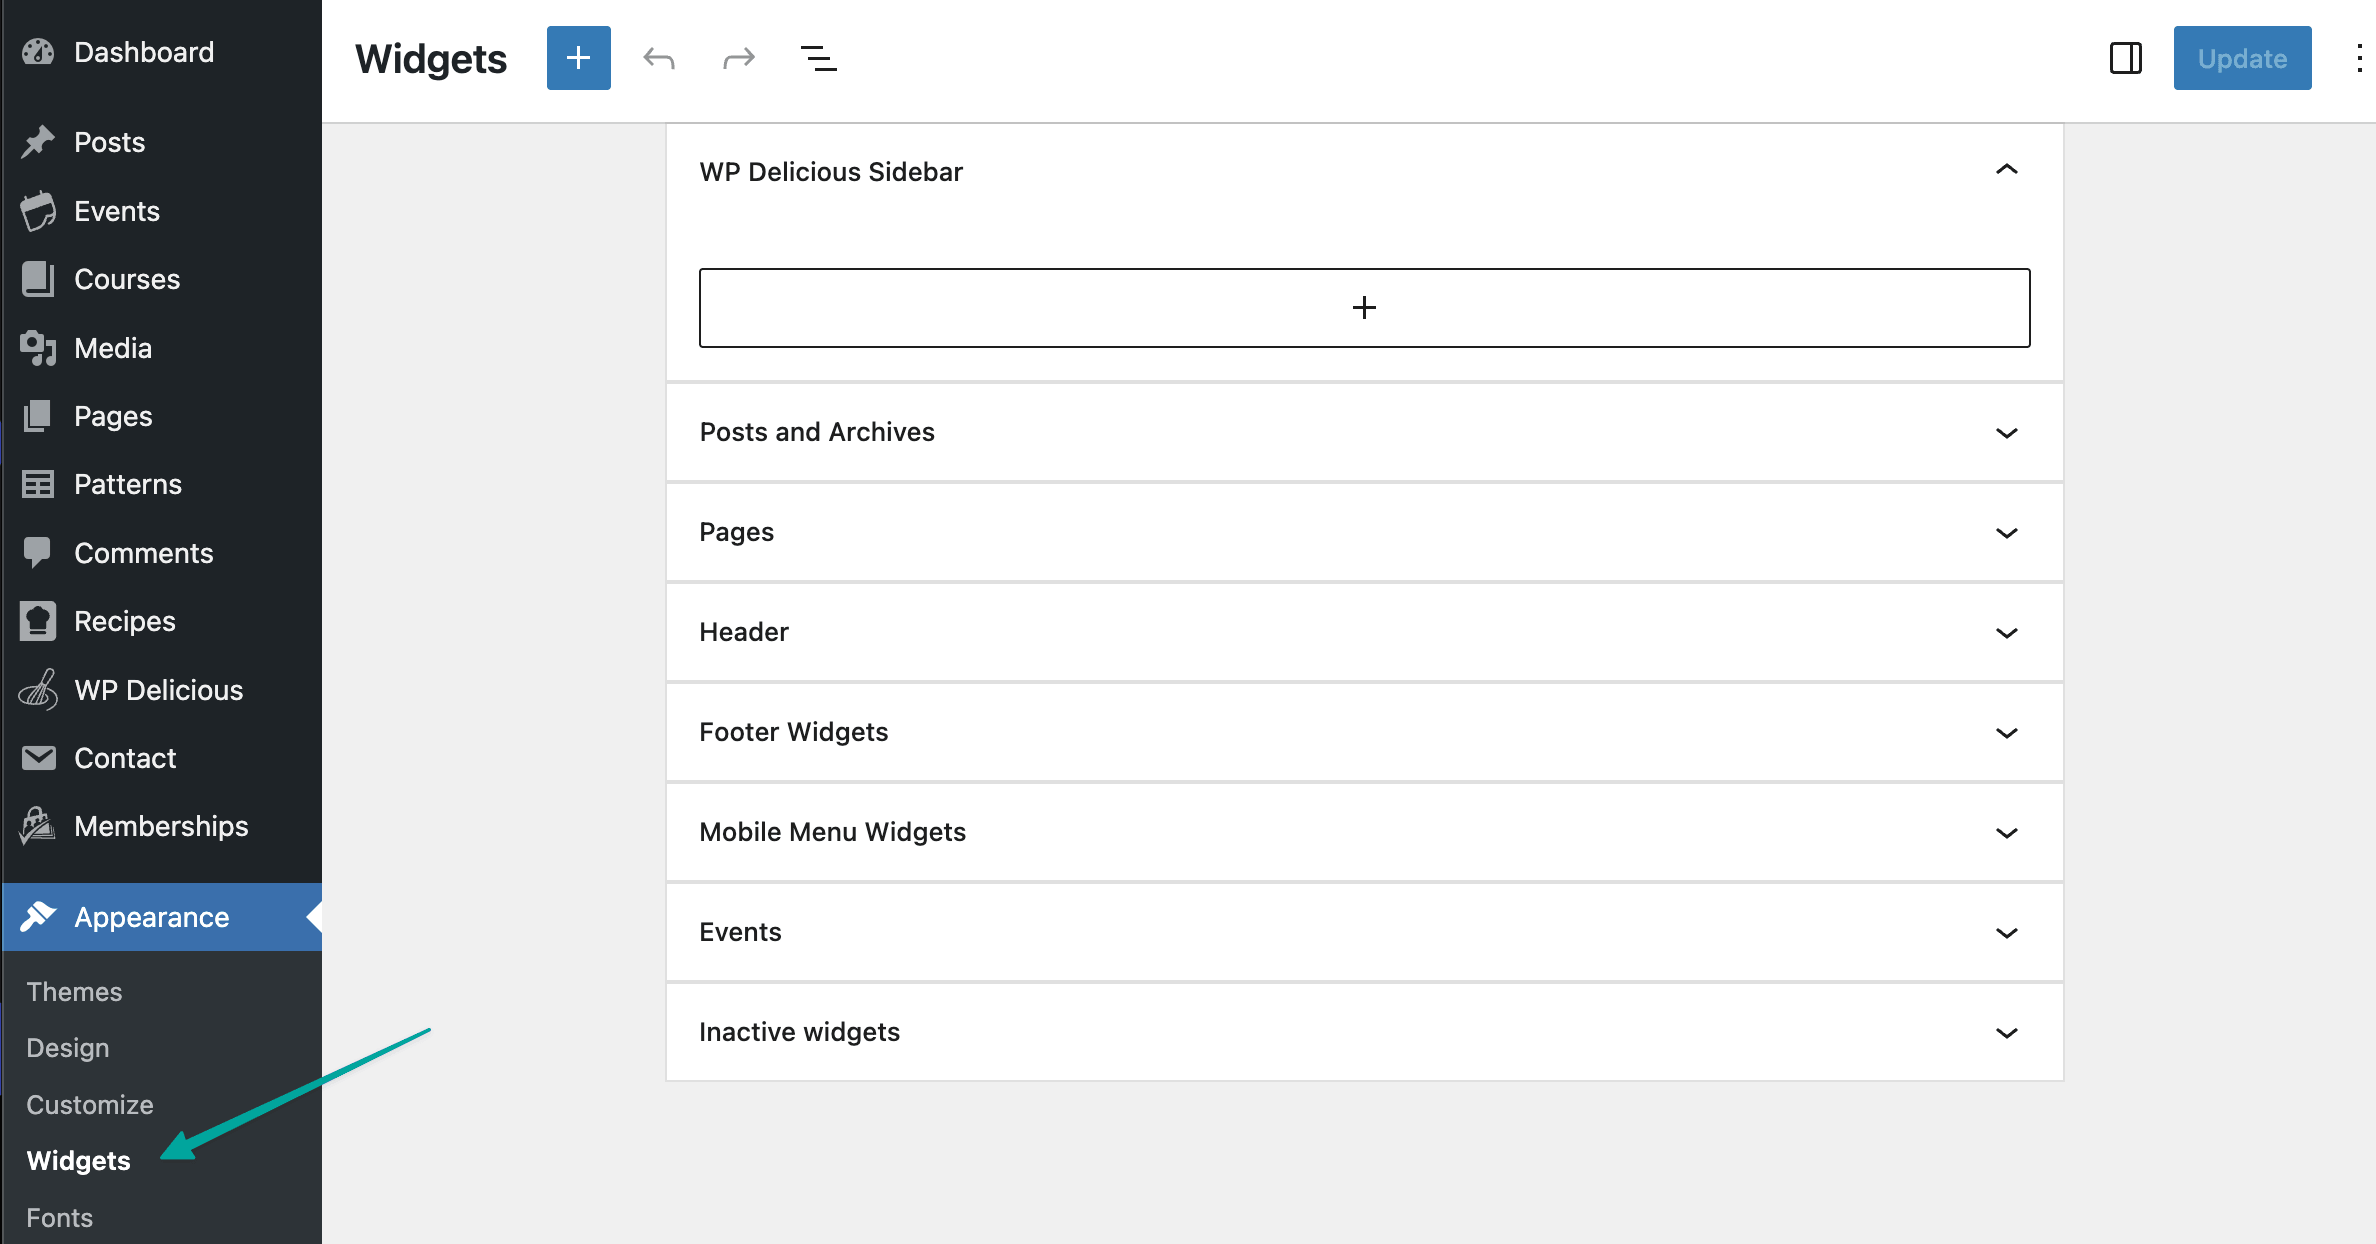Screen dimensions: 2376x1244
Task: Click the Redo arrow icon
Action: click(739, 59)
